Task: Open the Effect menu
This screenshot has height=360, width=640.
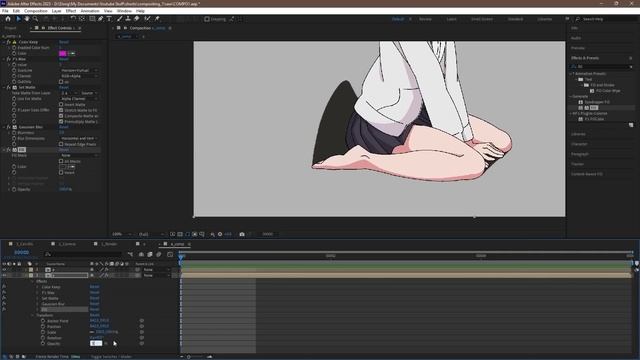Action: (x=71, y=11)
